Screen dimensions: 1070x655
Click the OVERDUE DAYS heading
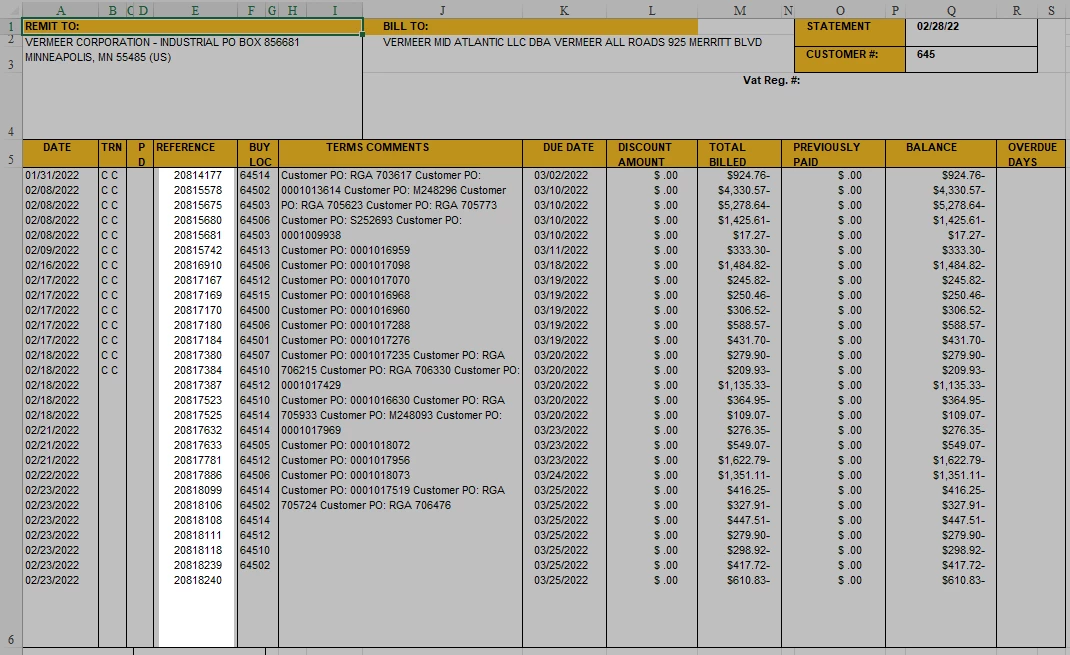coord(1032,154)
